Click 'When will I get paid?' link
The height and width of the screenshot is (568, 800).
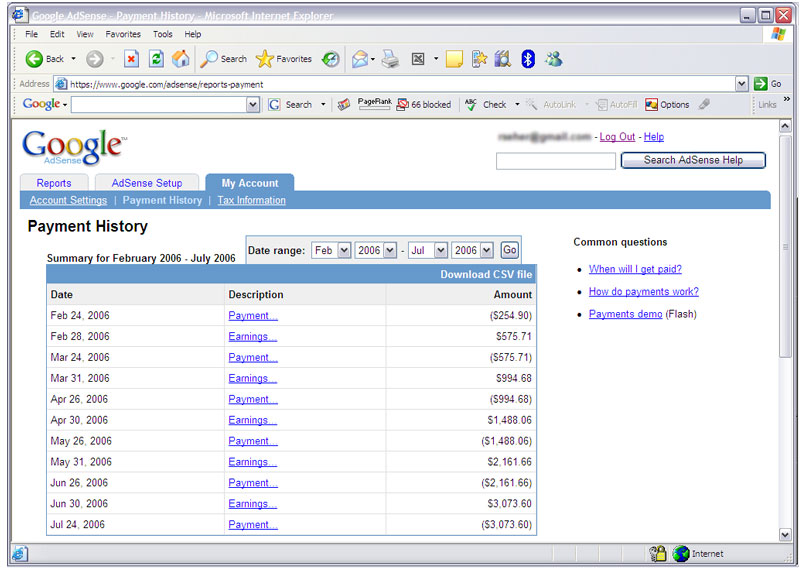[635, 269]
